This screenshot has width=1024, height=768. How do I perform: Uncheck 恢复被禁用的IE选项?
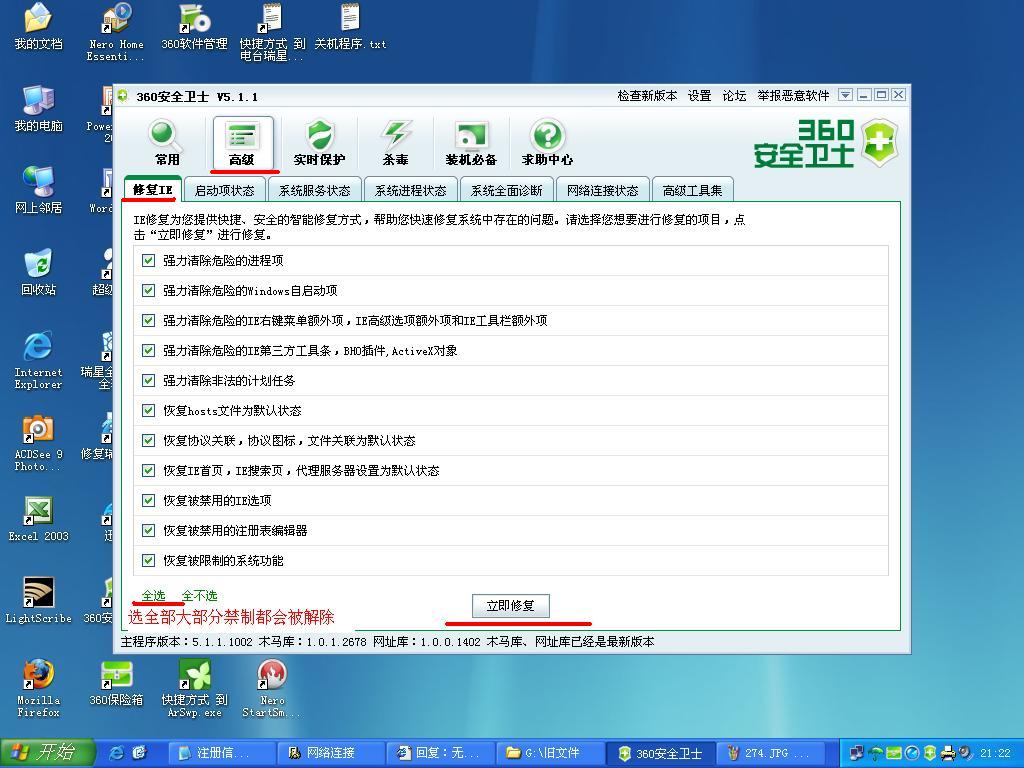[148, 501]
